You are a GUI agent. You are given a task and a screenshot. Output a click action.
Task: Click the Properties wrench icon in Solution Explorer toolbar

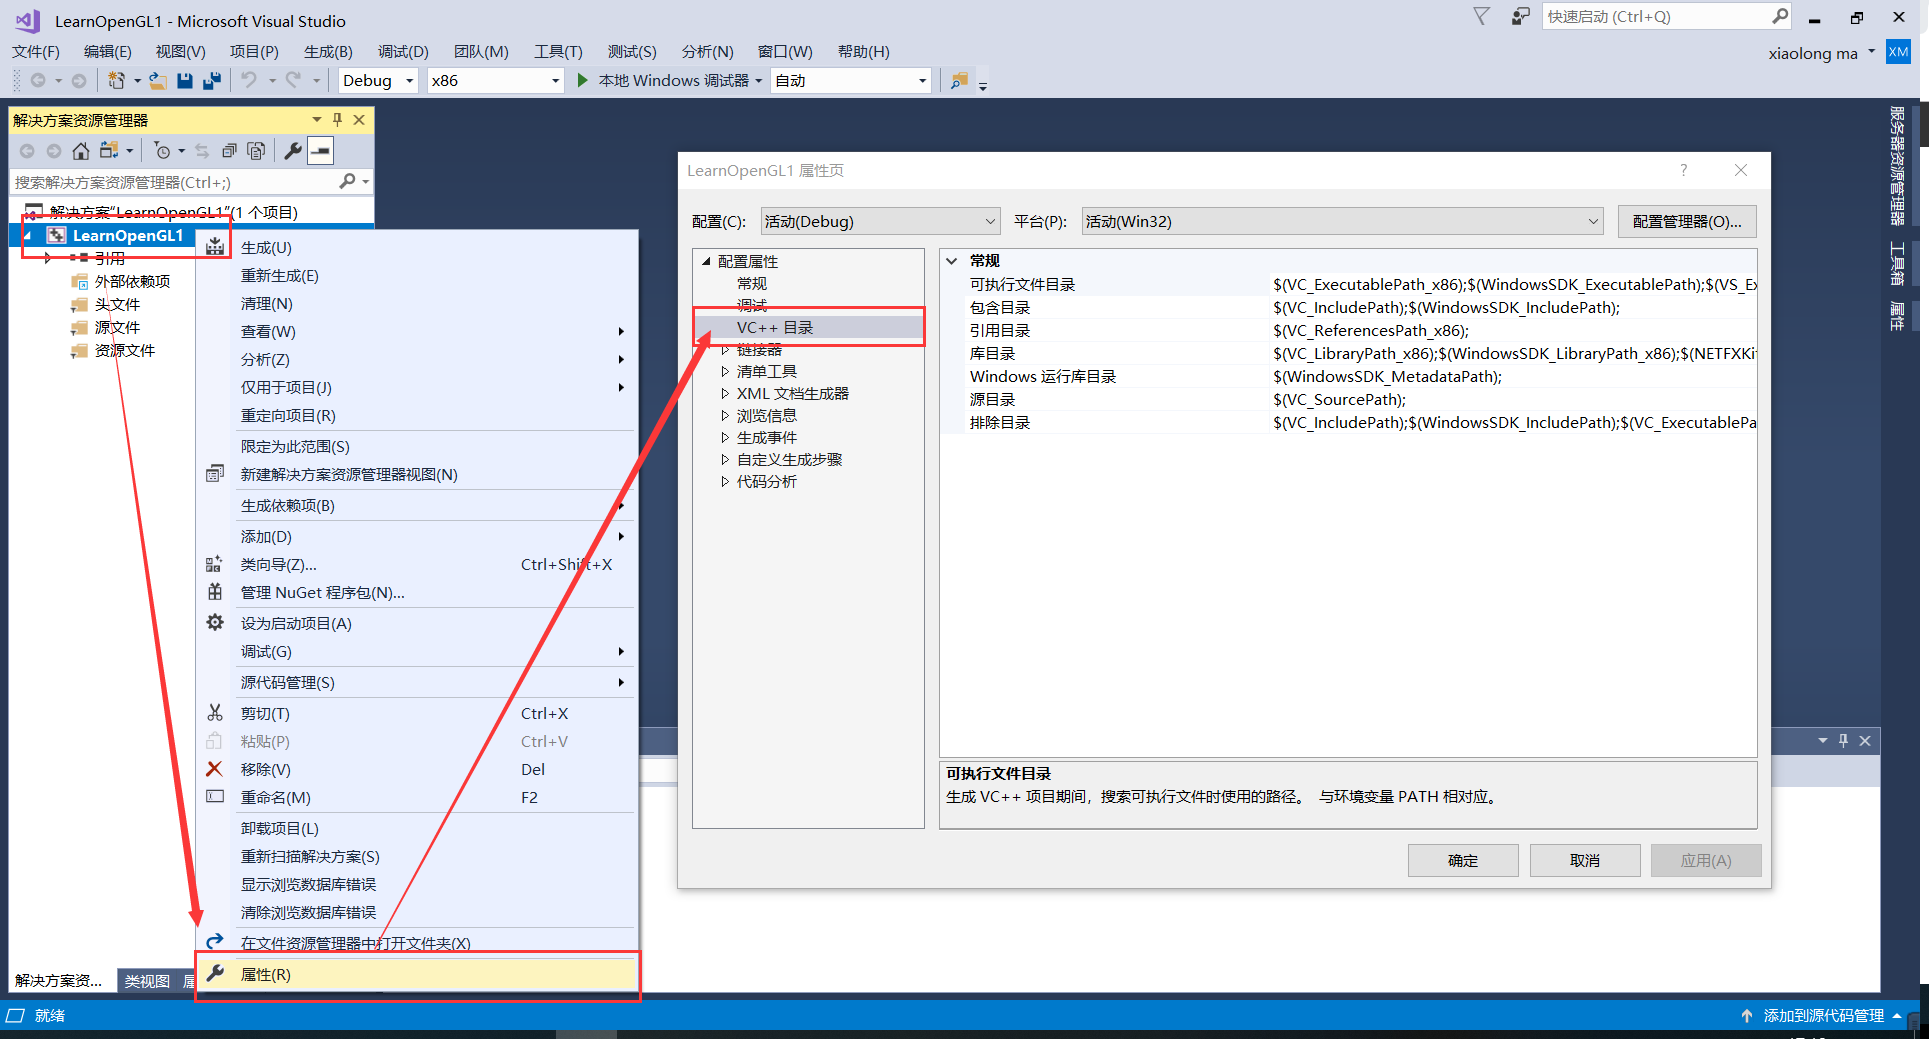pos(293,151)
